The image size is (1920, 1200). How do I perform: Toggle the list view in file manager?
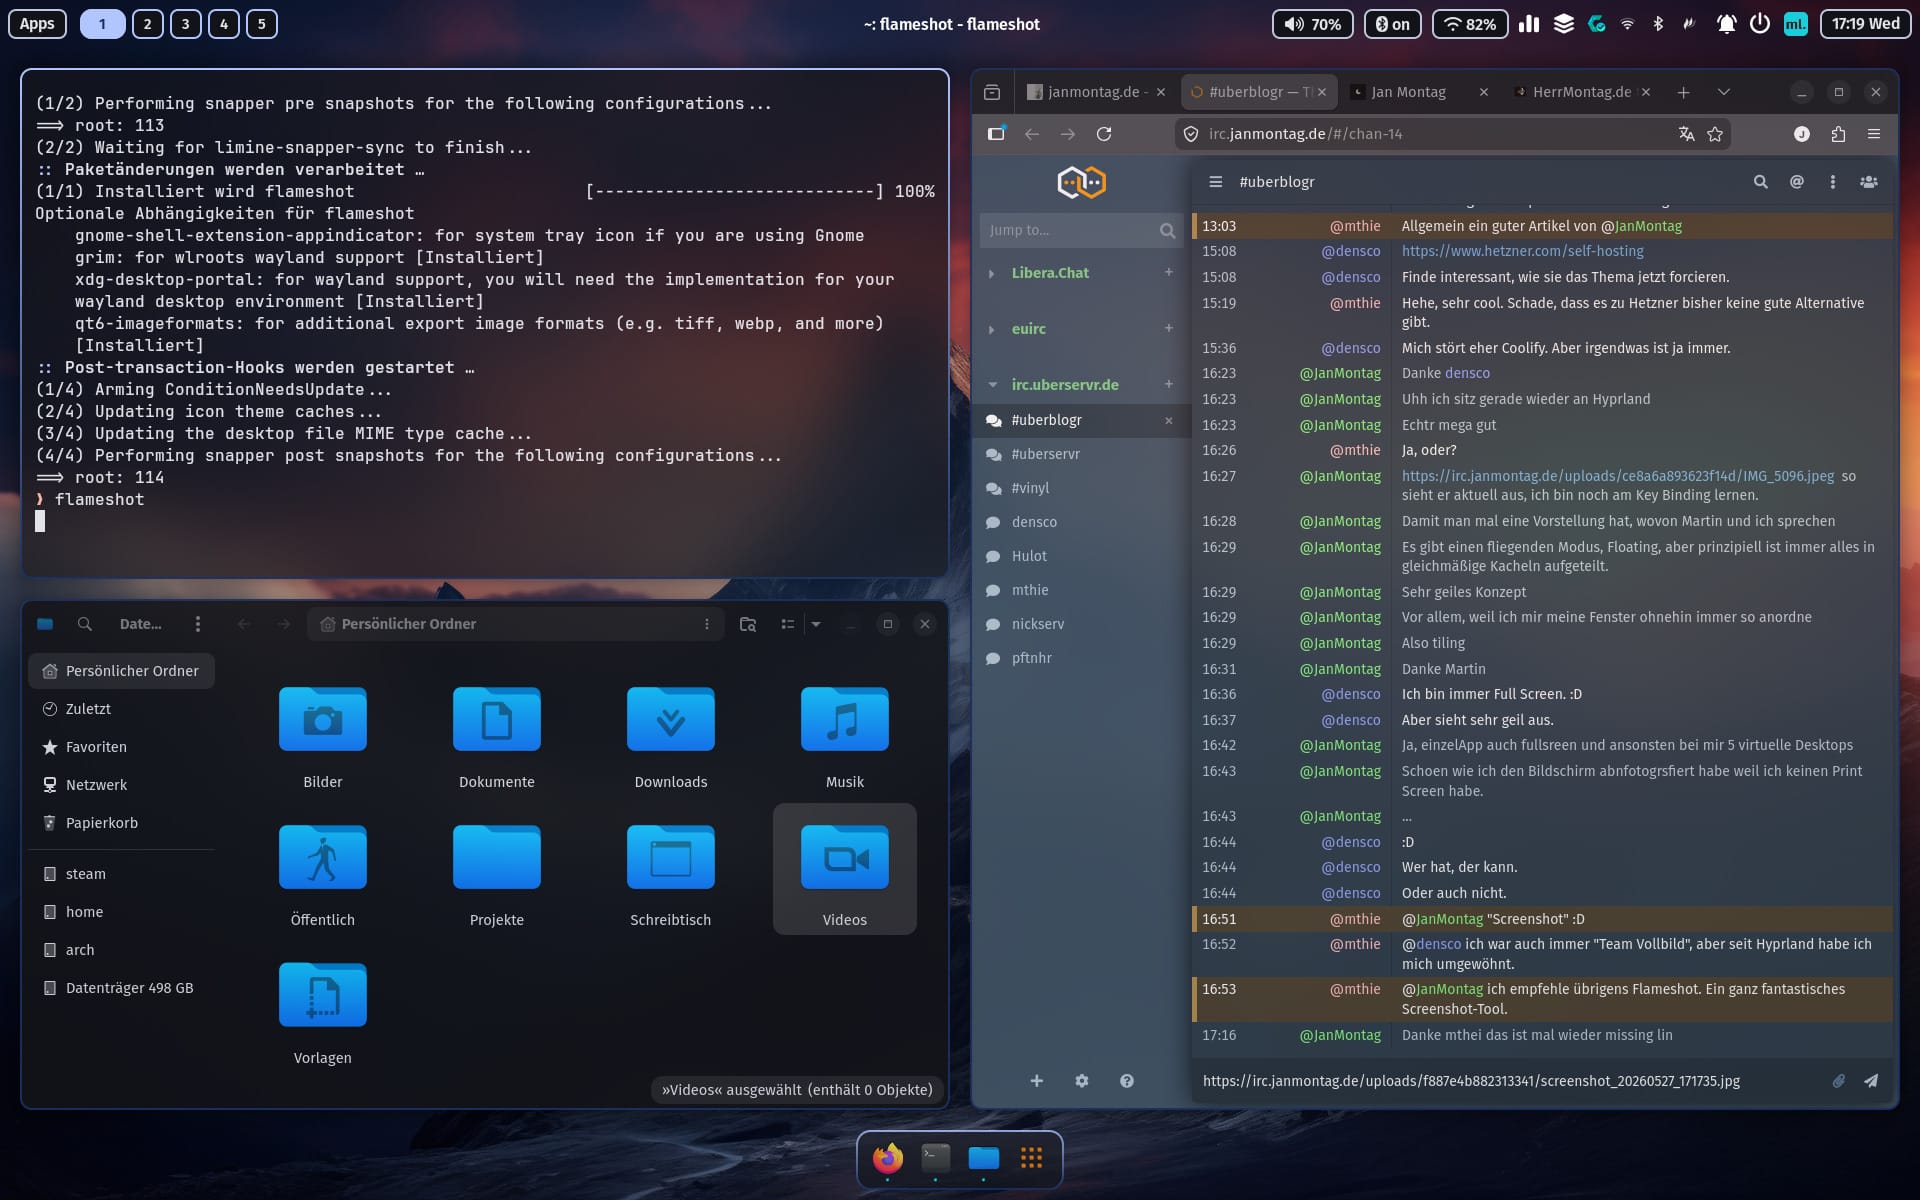[x=788, y=624]
